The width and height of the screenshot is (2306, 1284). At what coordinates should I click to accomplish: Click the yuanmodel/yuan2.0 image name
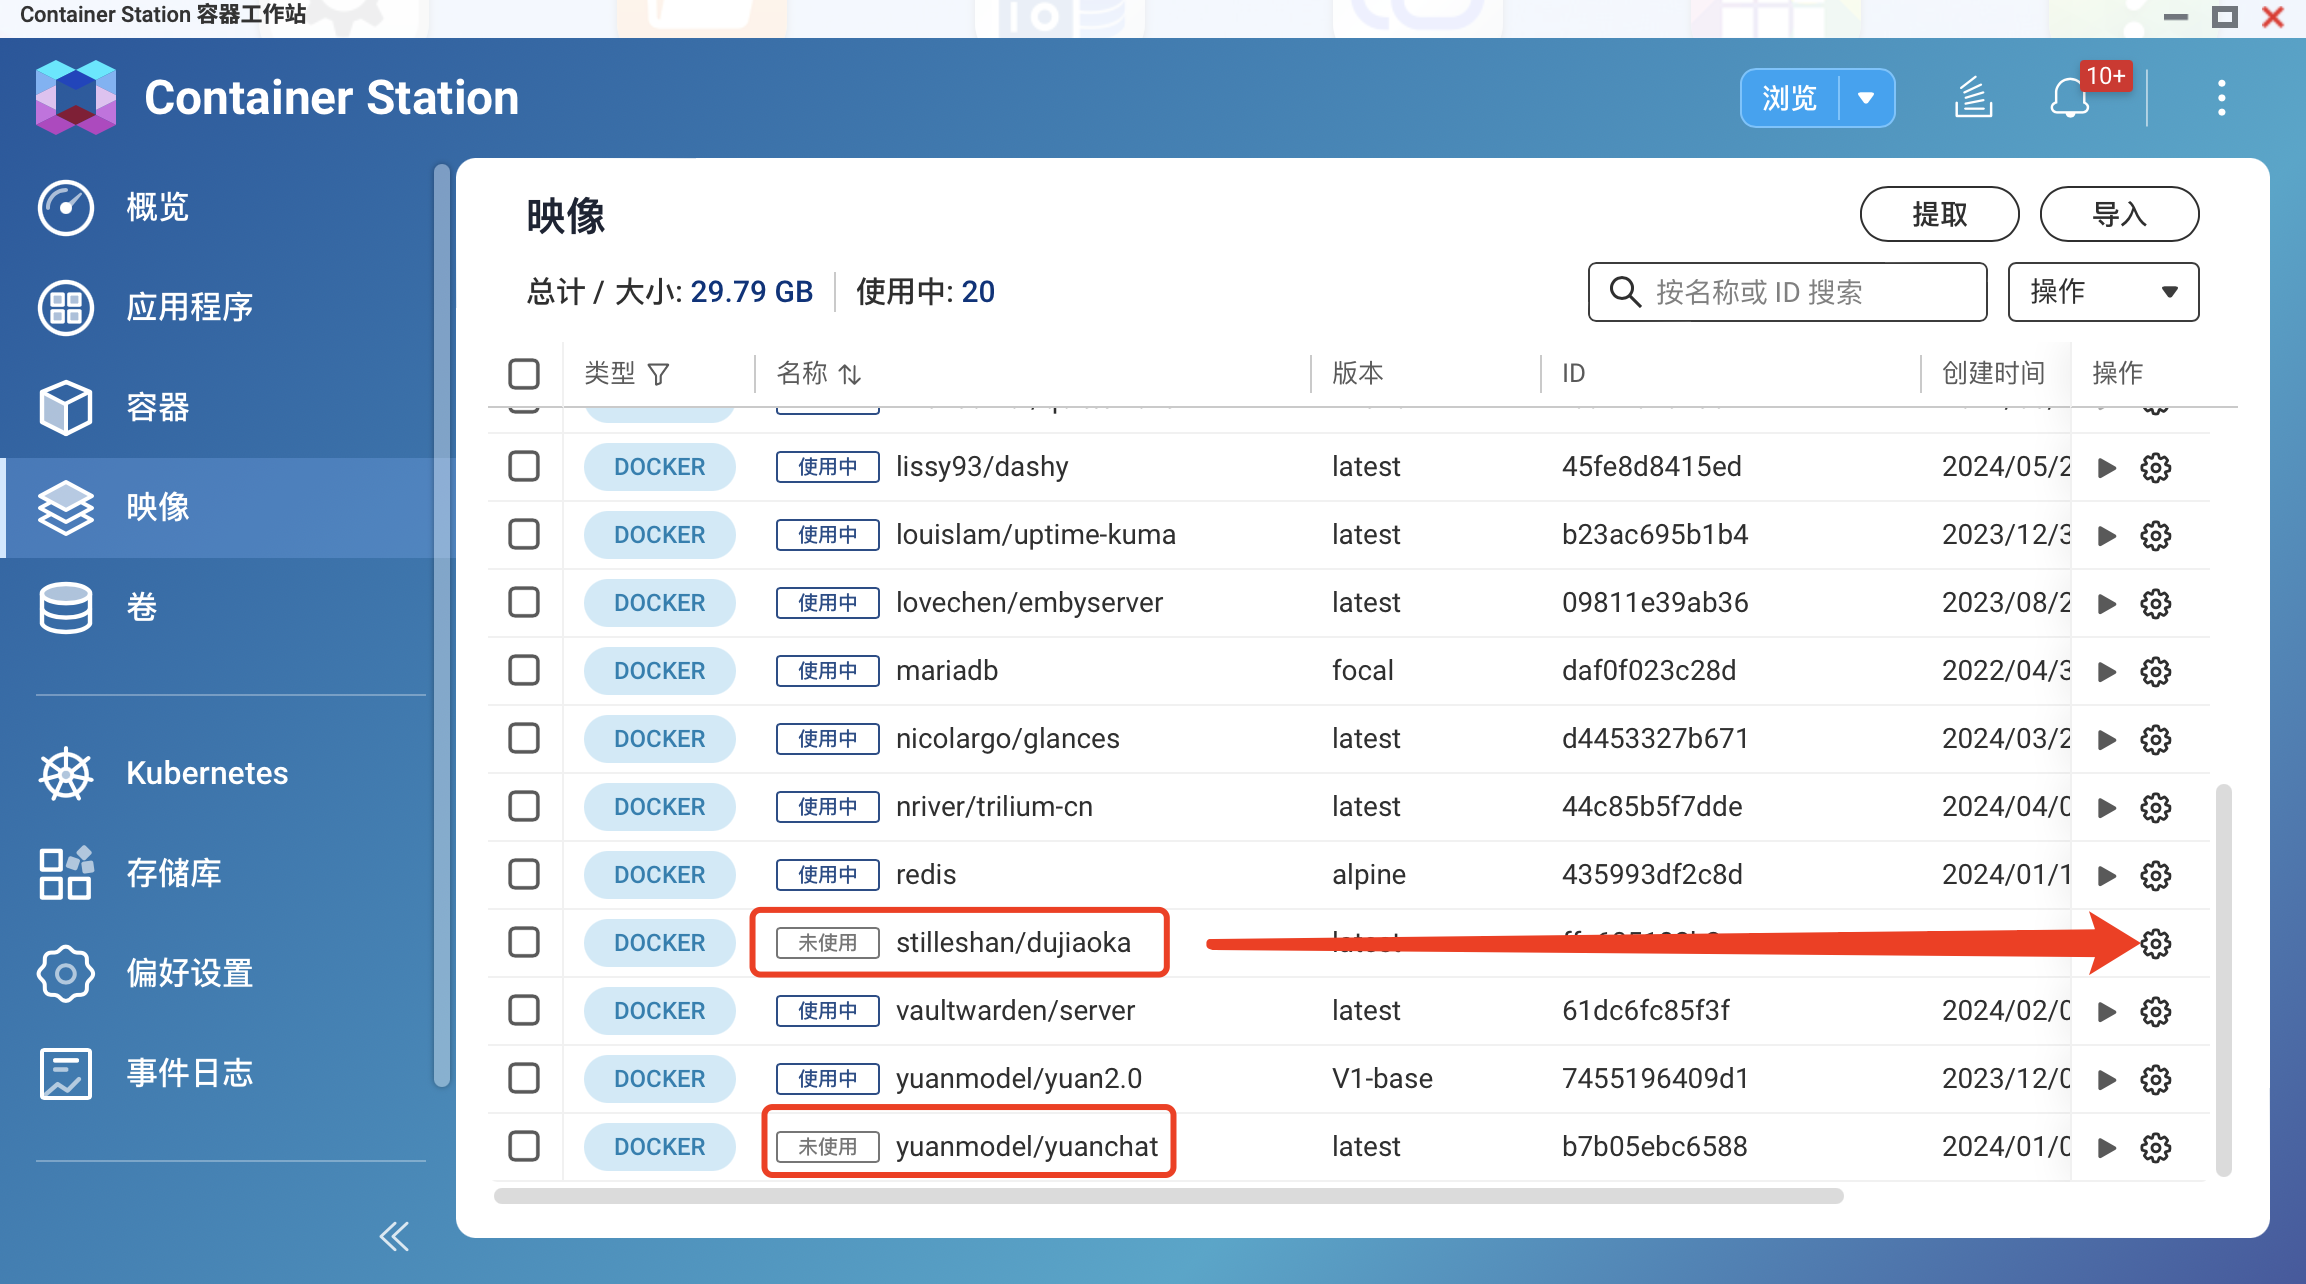(1018, 1078)
